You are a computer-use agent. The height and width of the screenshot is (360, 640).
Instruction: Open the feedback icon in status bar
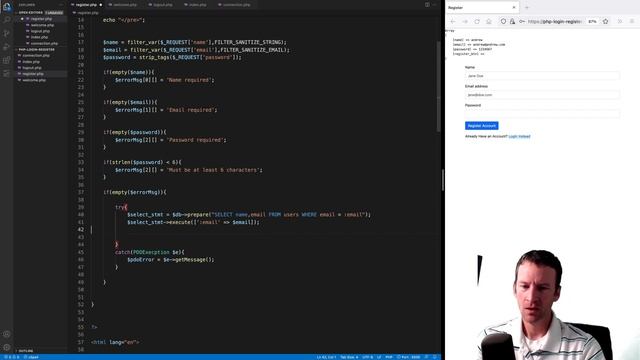(x=427, y=357)
